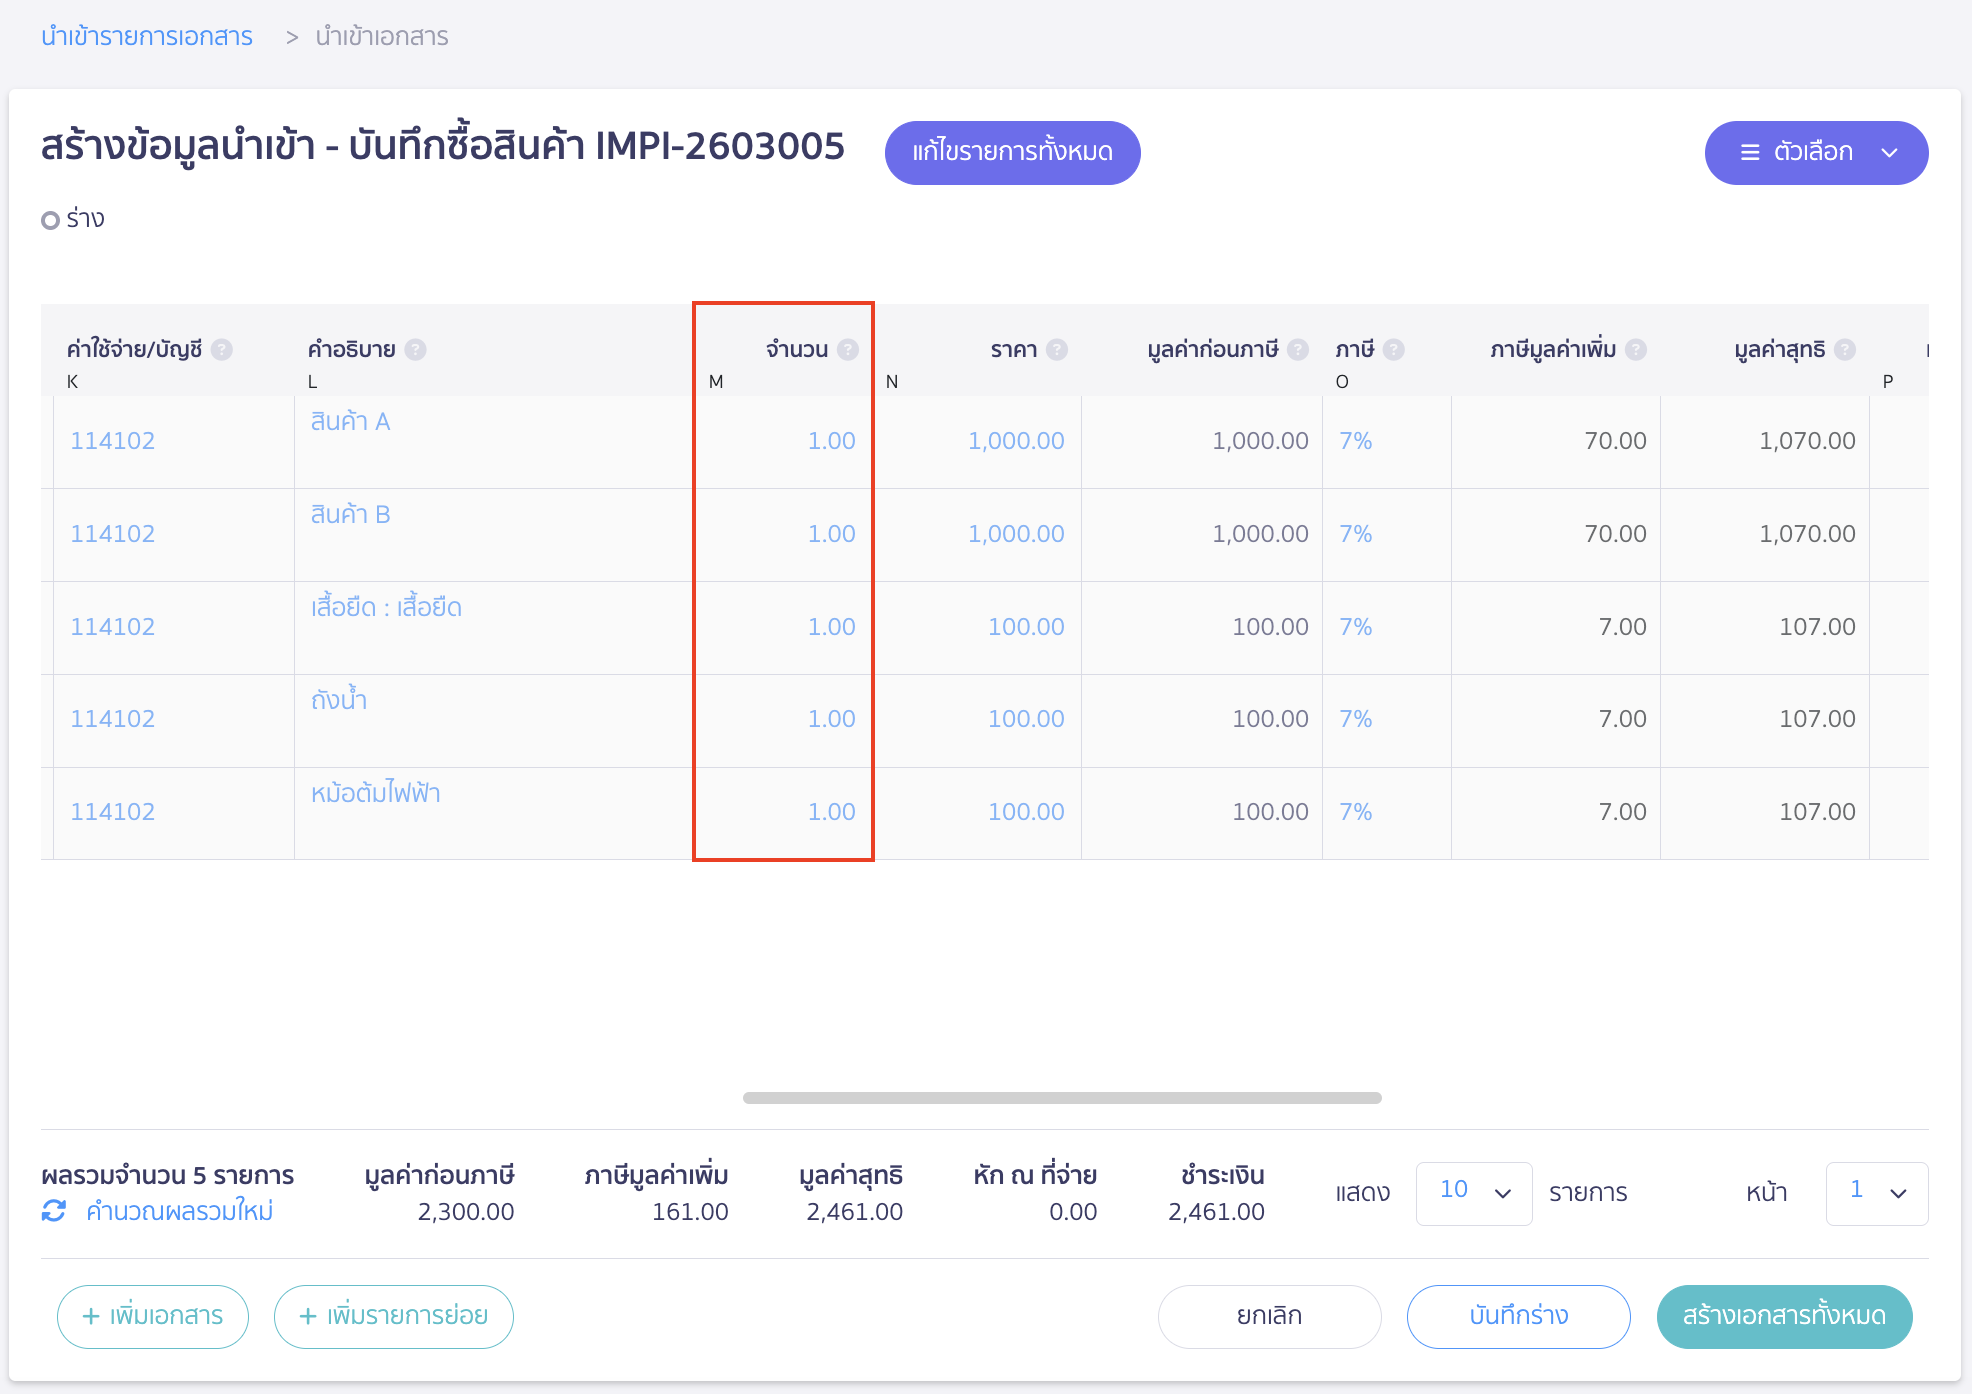Click 7% tax in เสื้อยืด row

(x=1356, y=627)
